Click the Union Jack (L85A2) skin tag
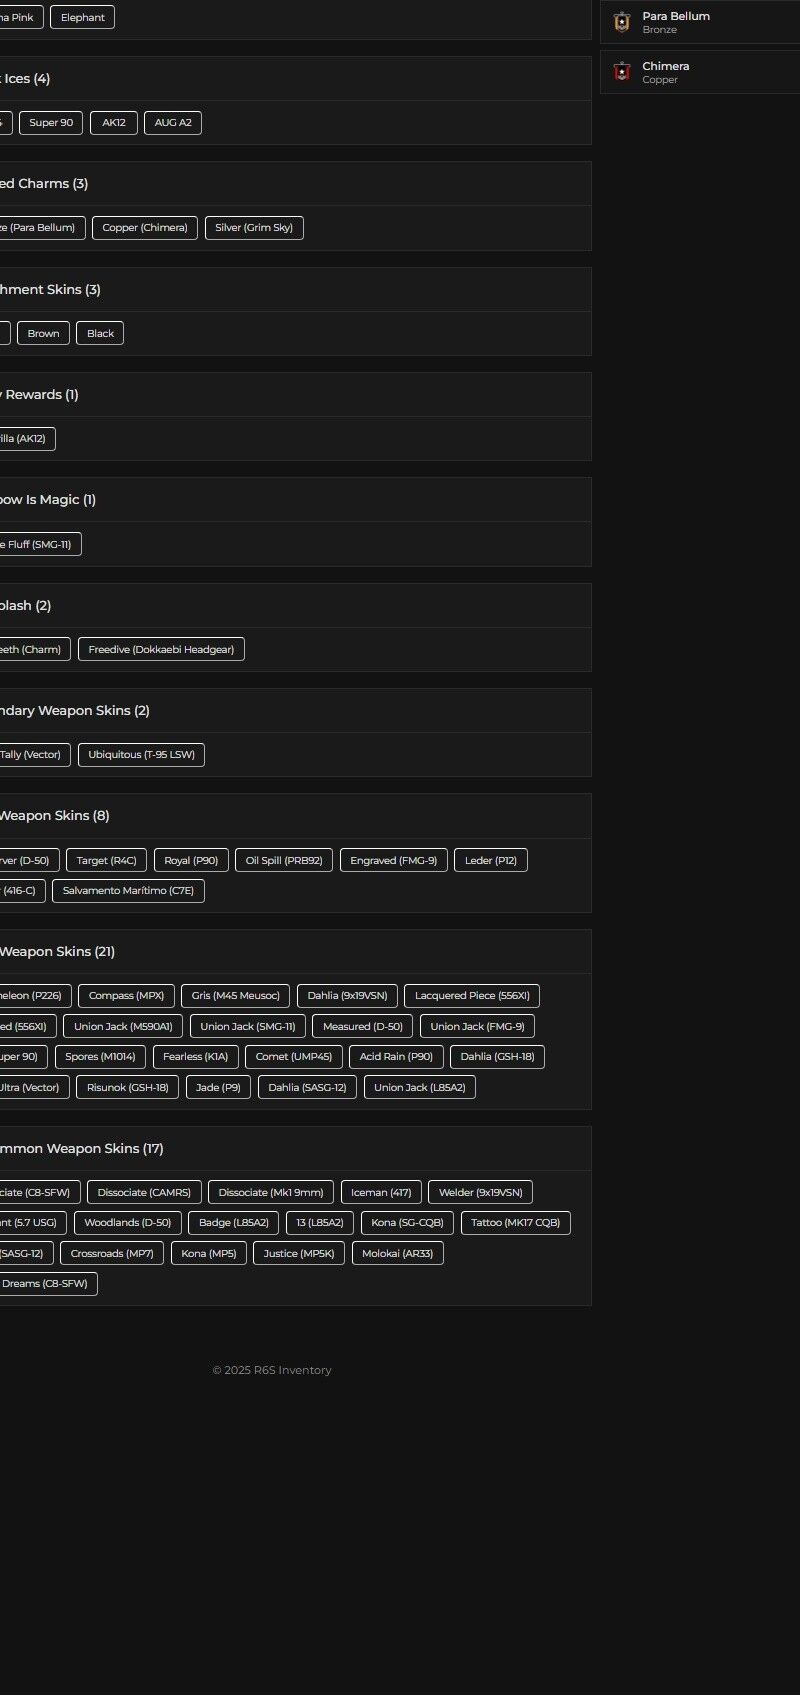This screenshot has height=1695, width=800. (419, 1088)
